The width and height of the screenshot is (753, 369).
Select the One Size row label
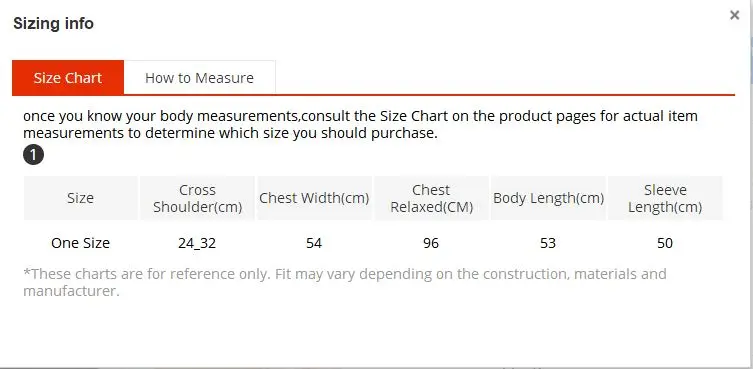tap(80, 243)
